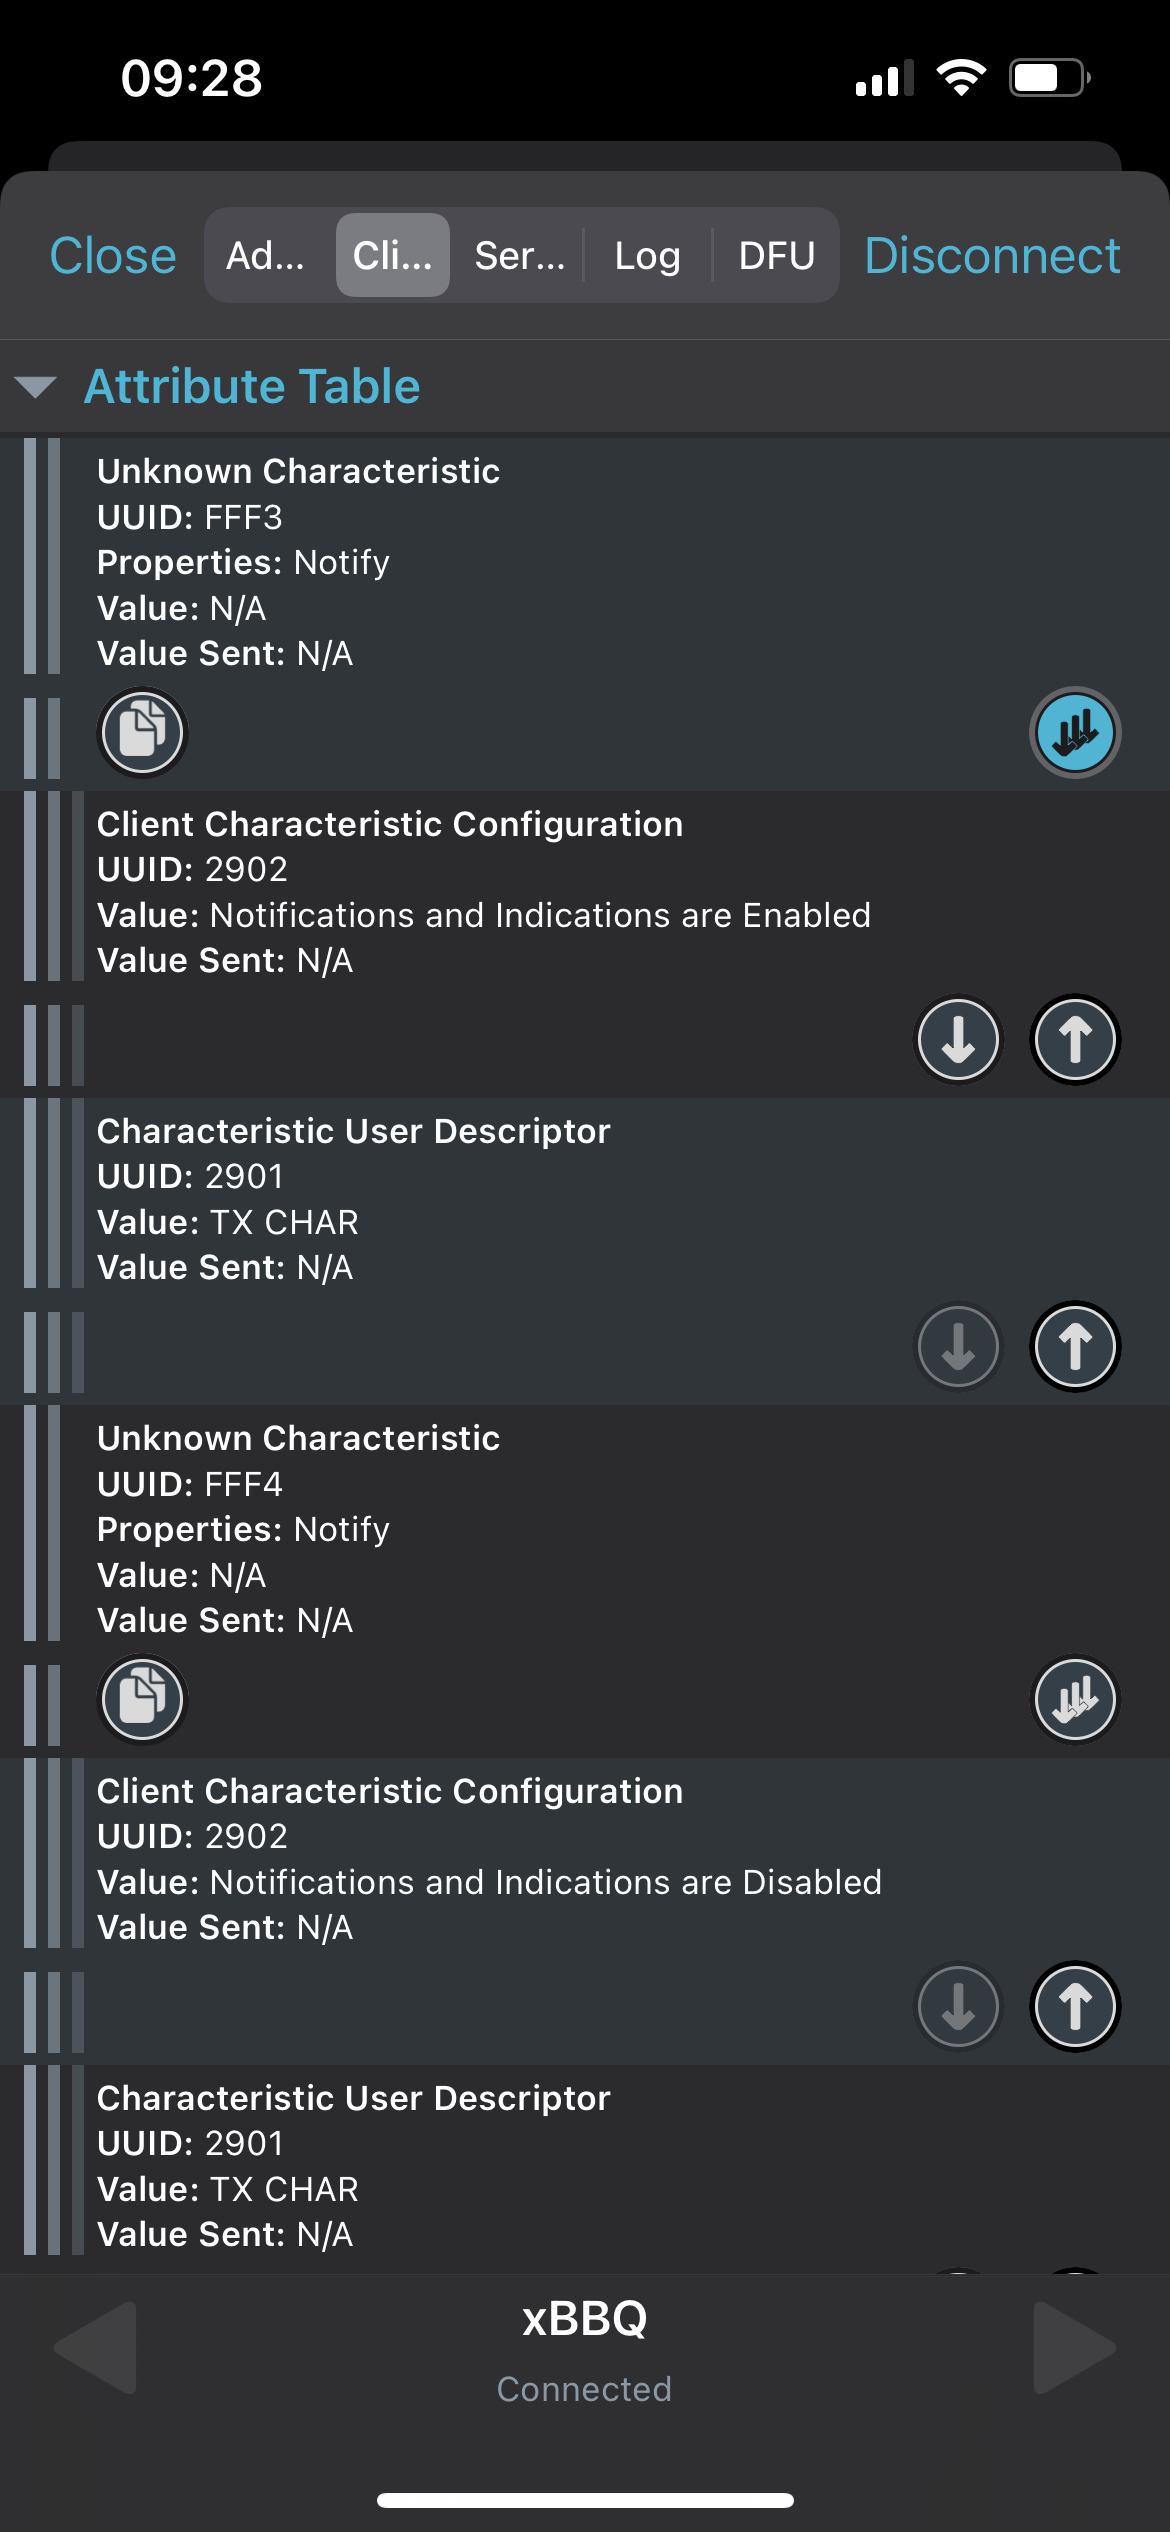
Task: Write to first TX CHAR user descriptor
Action: 1075,1346
